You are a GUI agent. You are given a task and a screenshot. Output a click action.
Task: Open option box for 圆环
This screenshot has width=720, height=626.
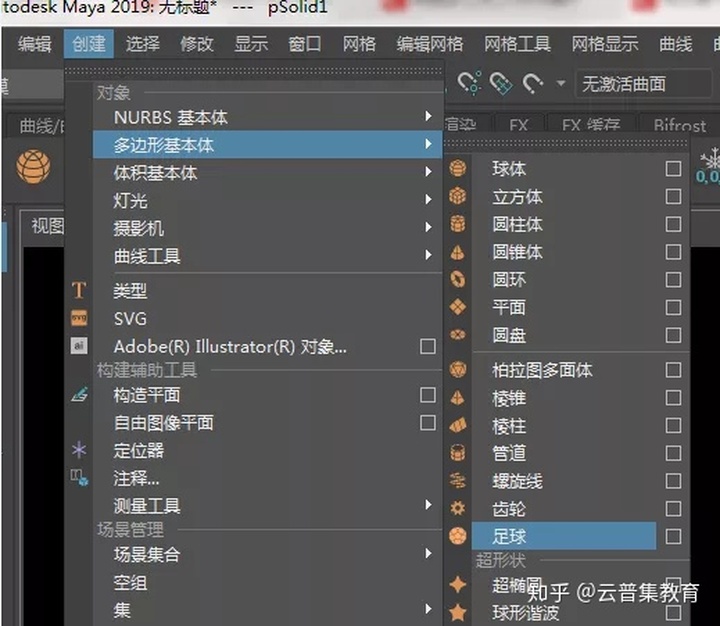673,279
